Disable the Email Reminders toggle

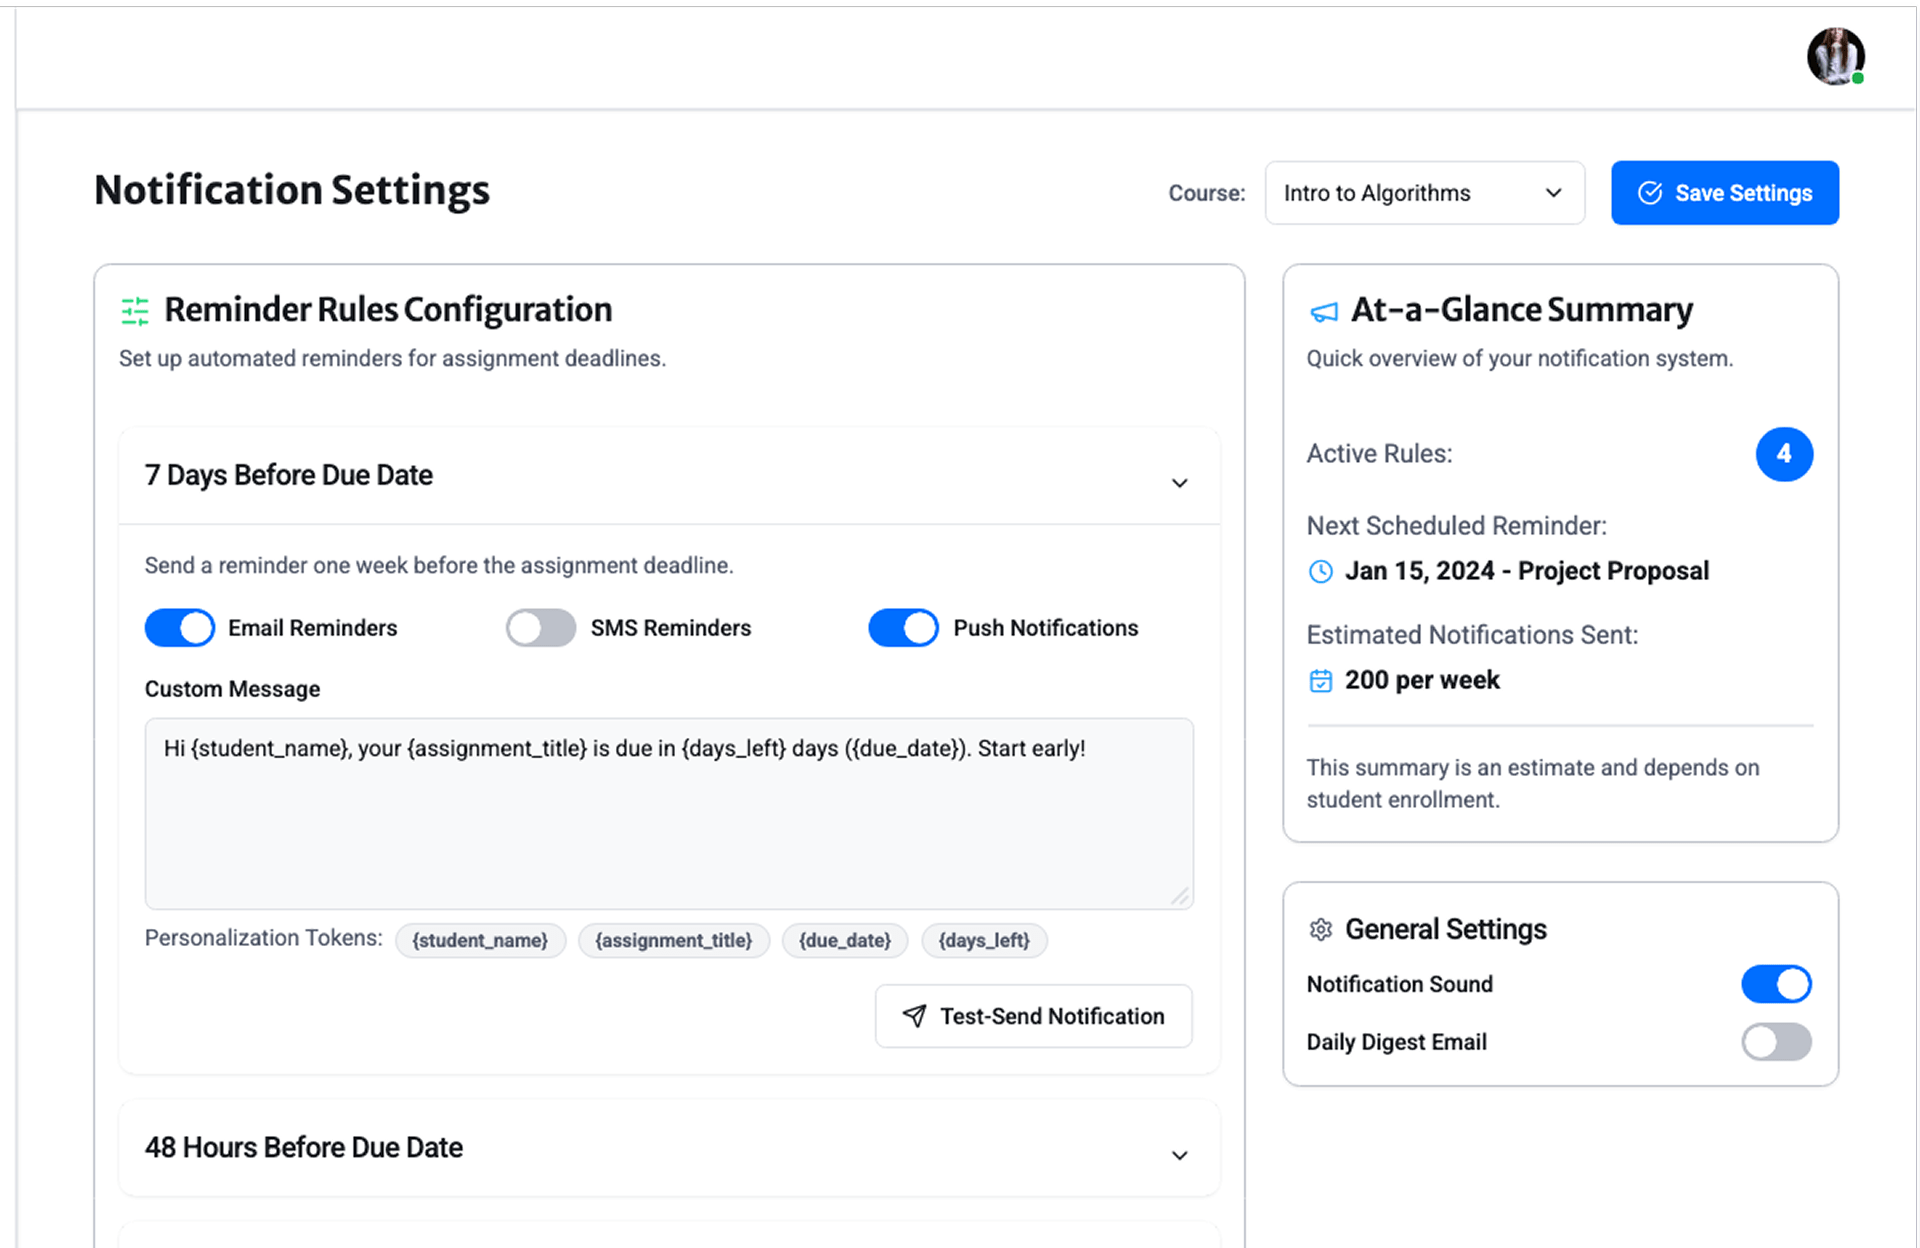(x=180, y=628)
